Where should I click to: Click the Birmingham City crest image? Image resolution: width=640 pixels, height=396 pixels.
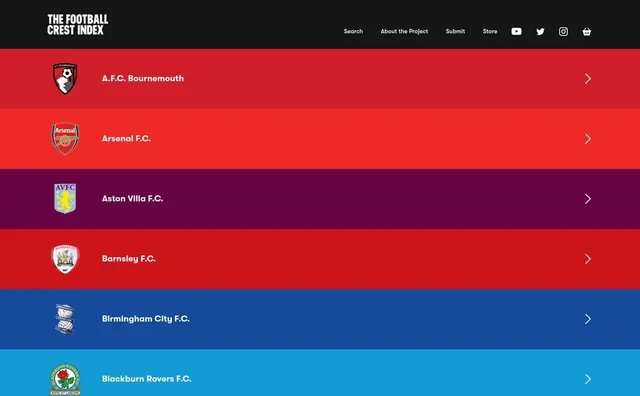click(65, 319)
